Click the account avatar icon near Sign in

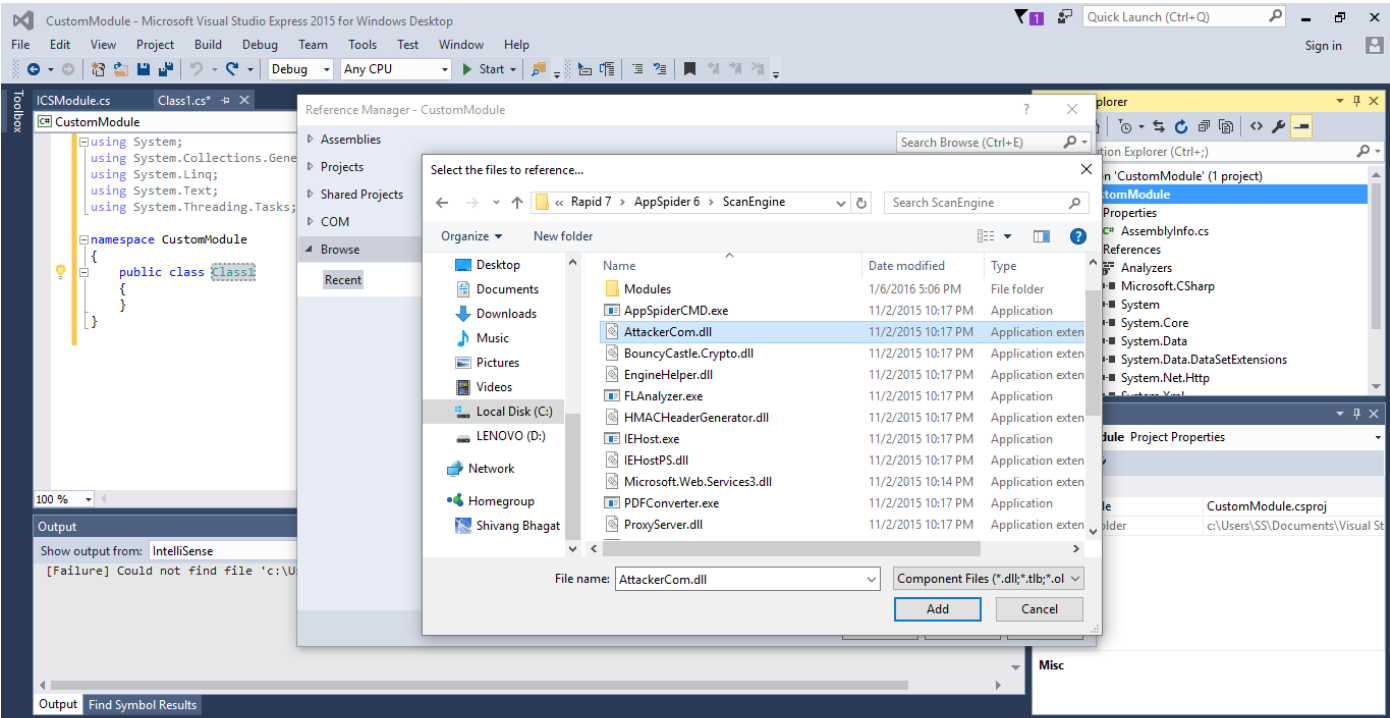[x=1374, y=45]
